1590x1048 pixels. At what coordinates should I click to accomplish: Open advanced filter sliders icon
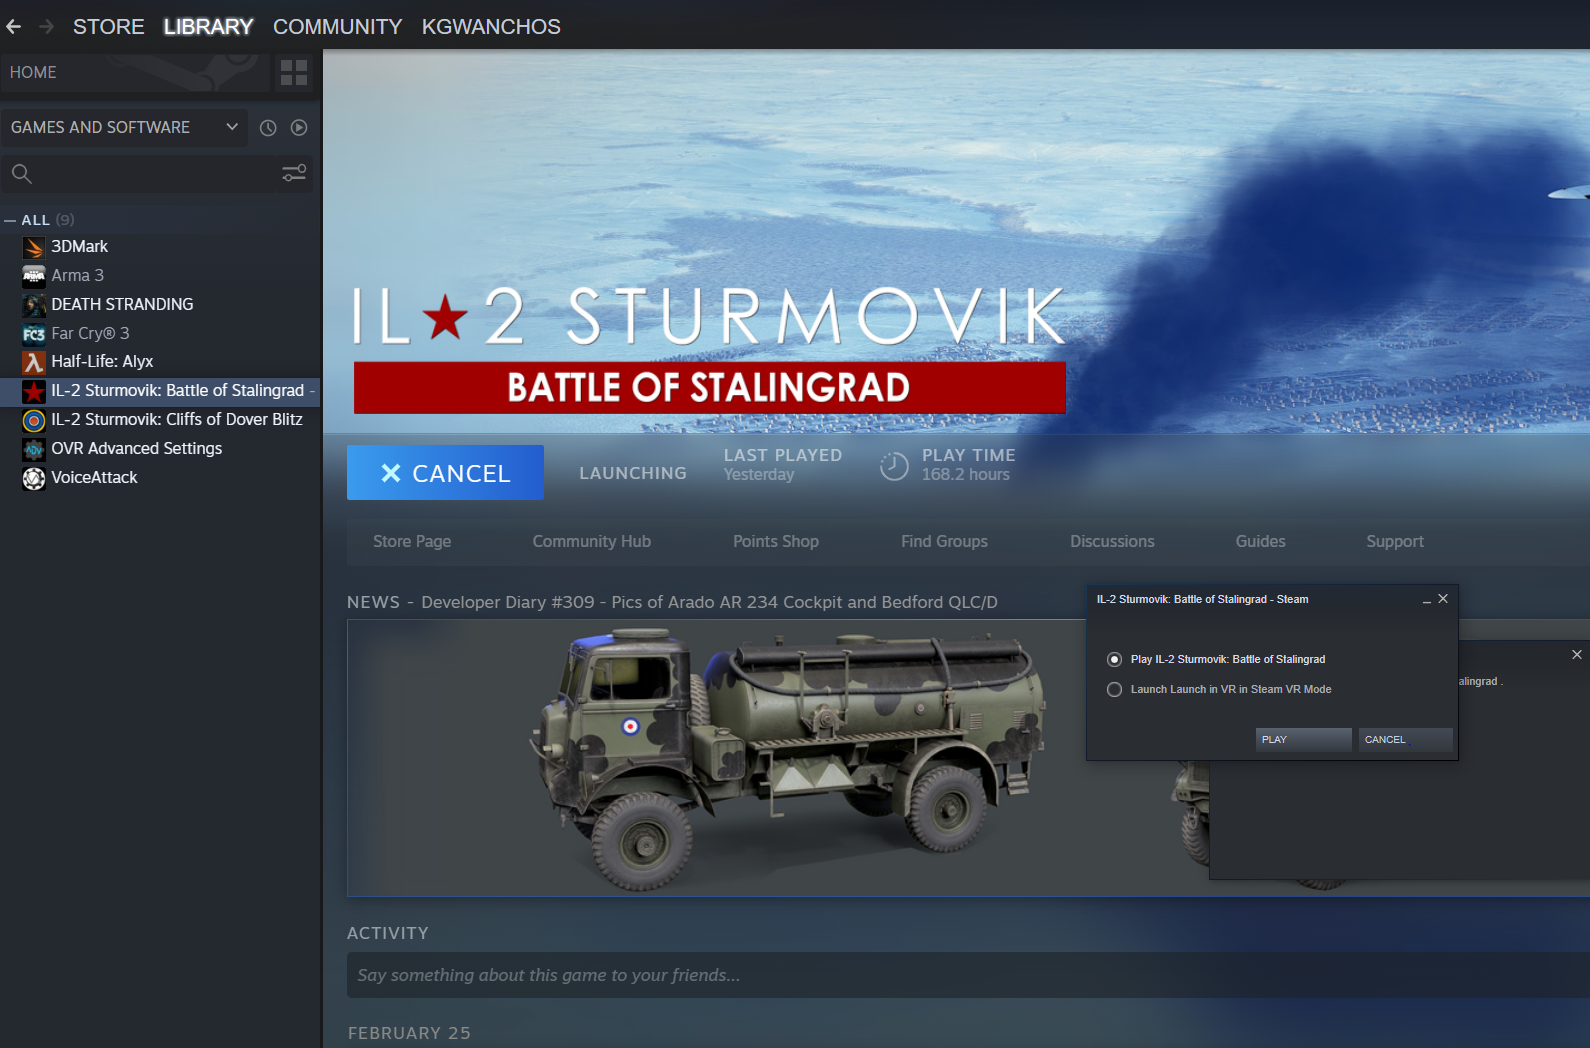click(294, 173)
